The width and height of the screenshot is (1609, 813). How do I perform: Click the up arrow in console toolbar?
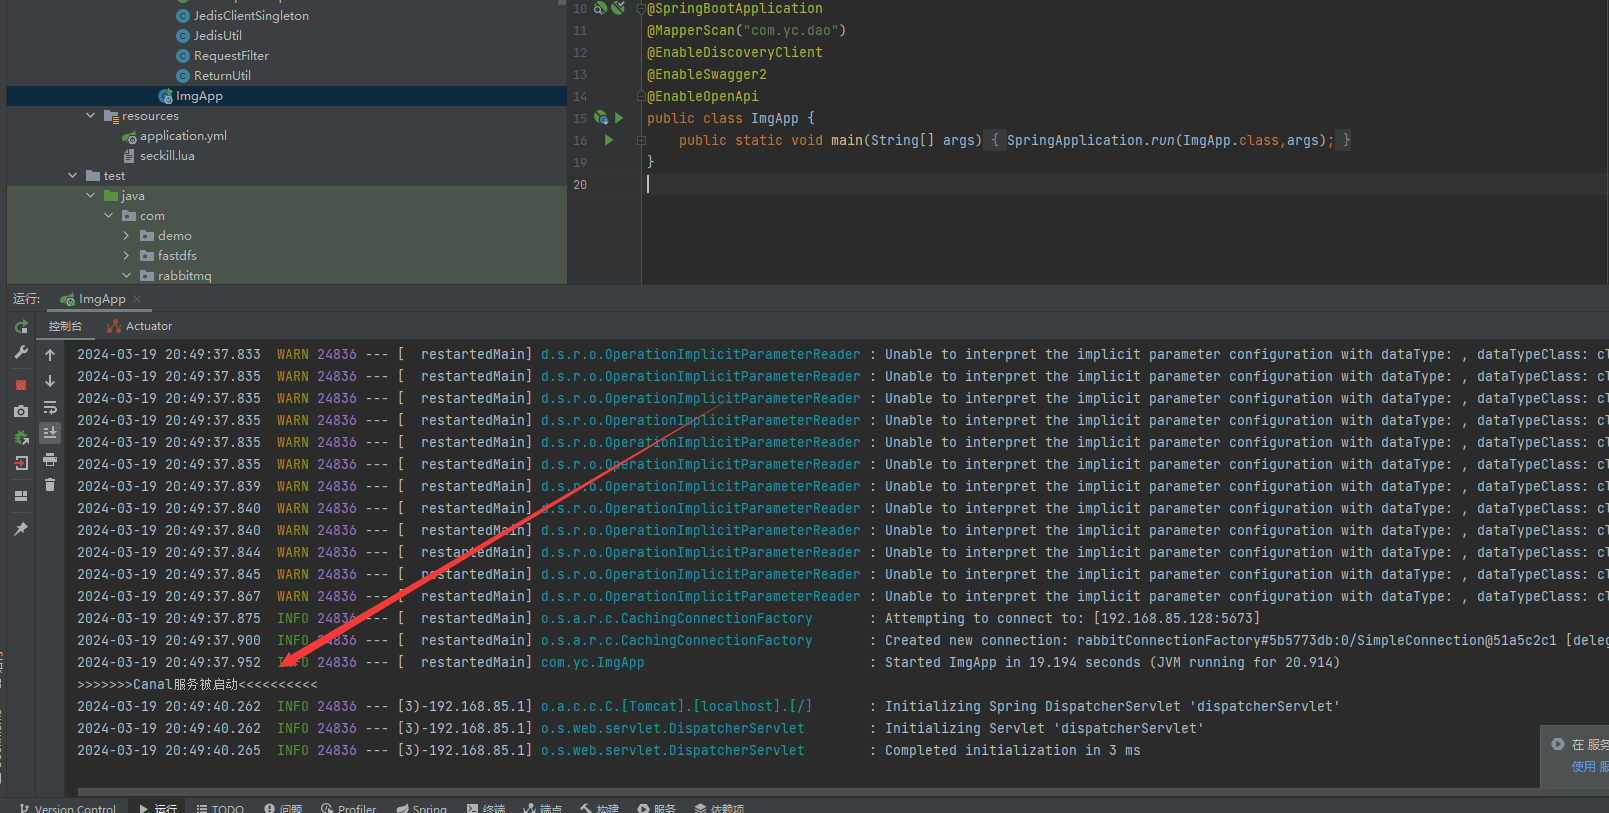click(x=50, y=355)
